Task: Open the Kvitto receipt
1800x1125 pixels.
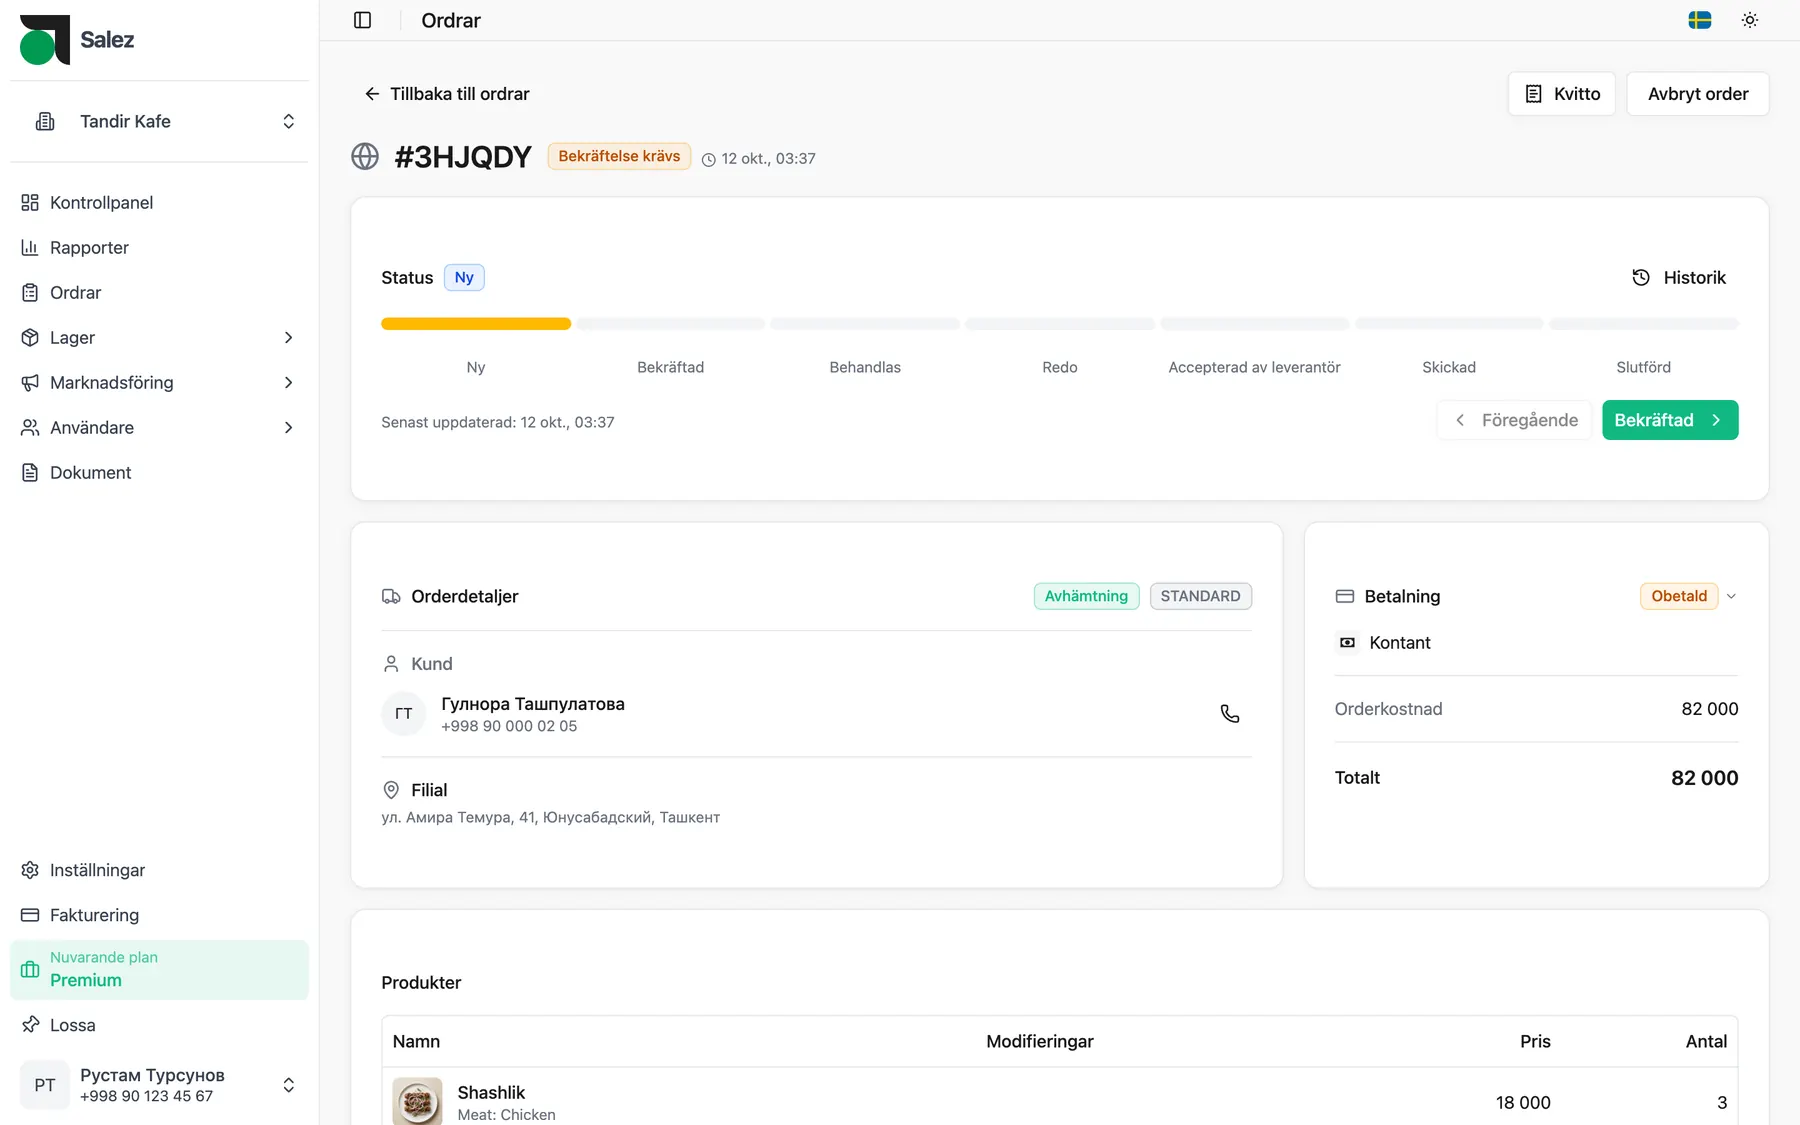Action: point(1561,94)
